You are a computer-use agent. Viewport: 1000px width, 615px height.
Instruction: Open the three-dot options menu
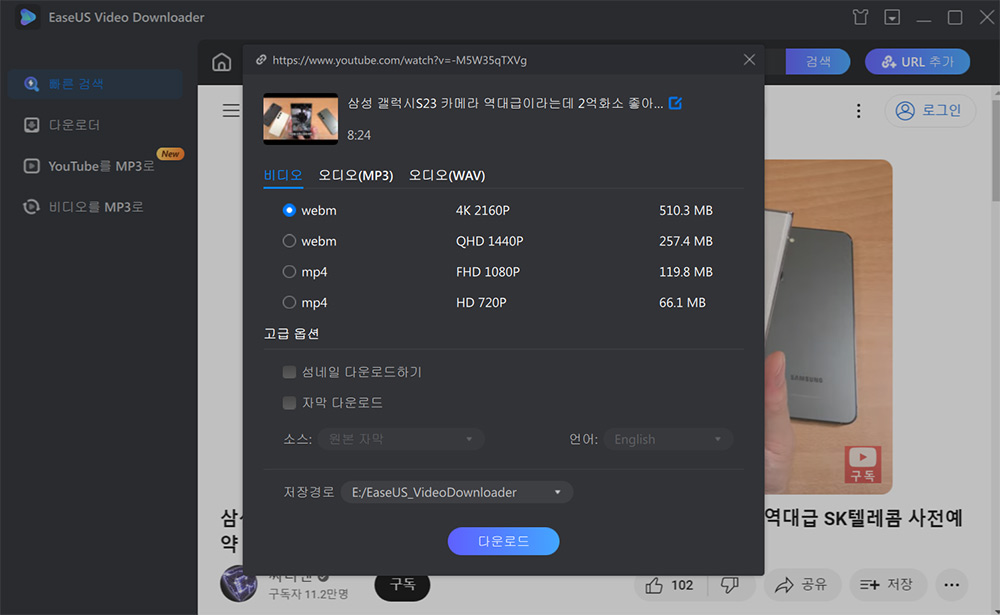[858, 110]
